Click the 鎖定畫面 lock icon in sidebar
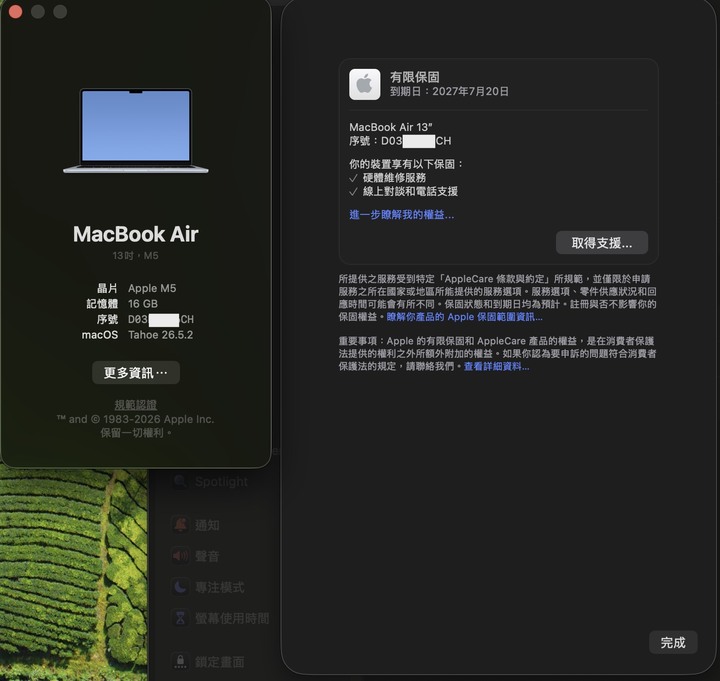The height and width of the screenshot is (681, 720). (180, 661)
